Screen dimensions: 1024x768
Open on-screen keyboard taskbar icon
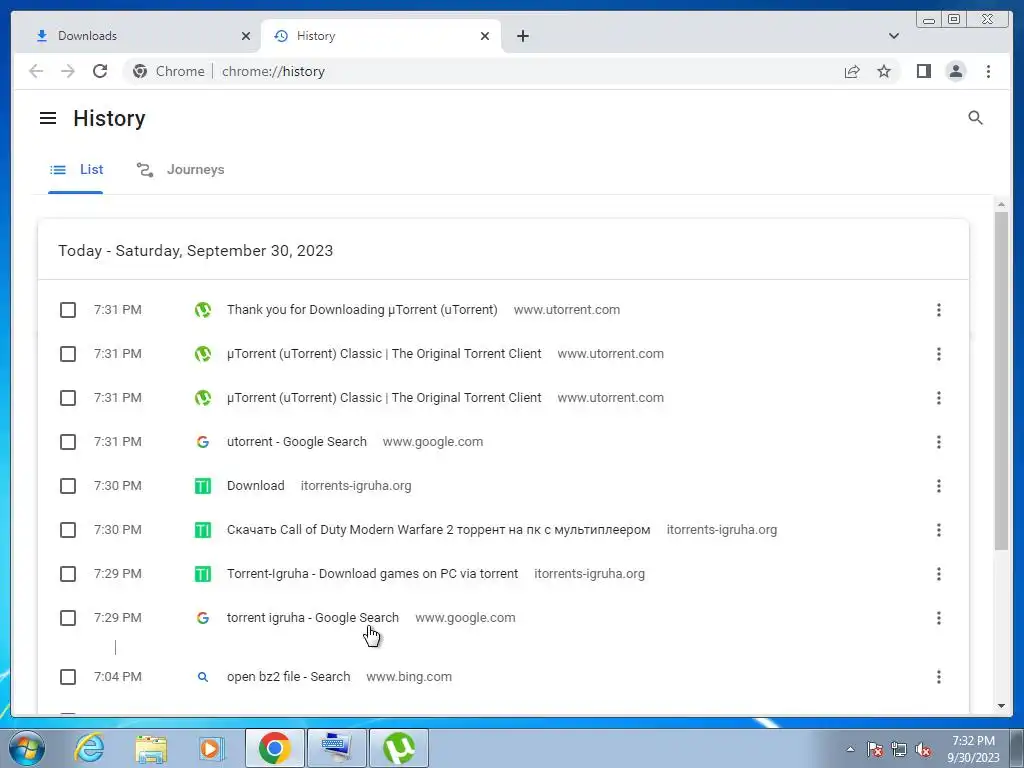(337, 748)
